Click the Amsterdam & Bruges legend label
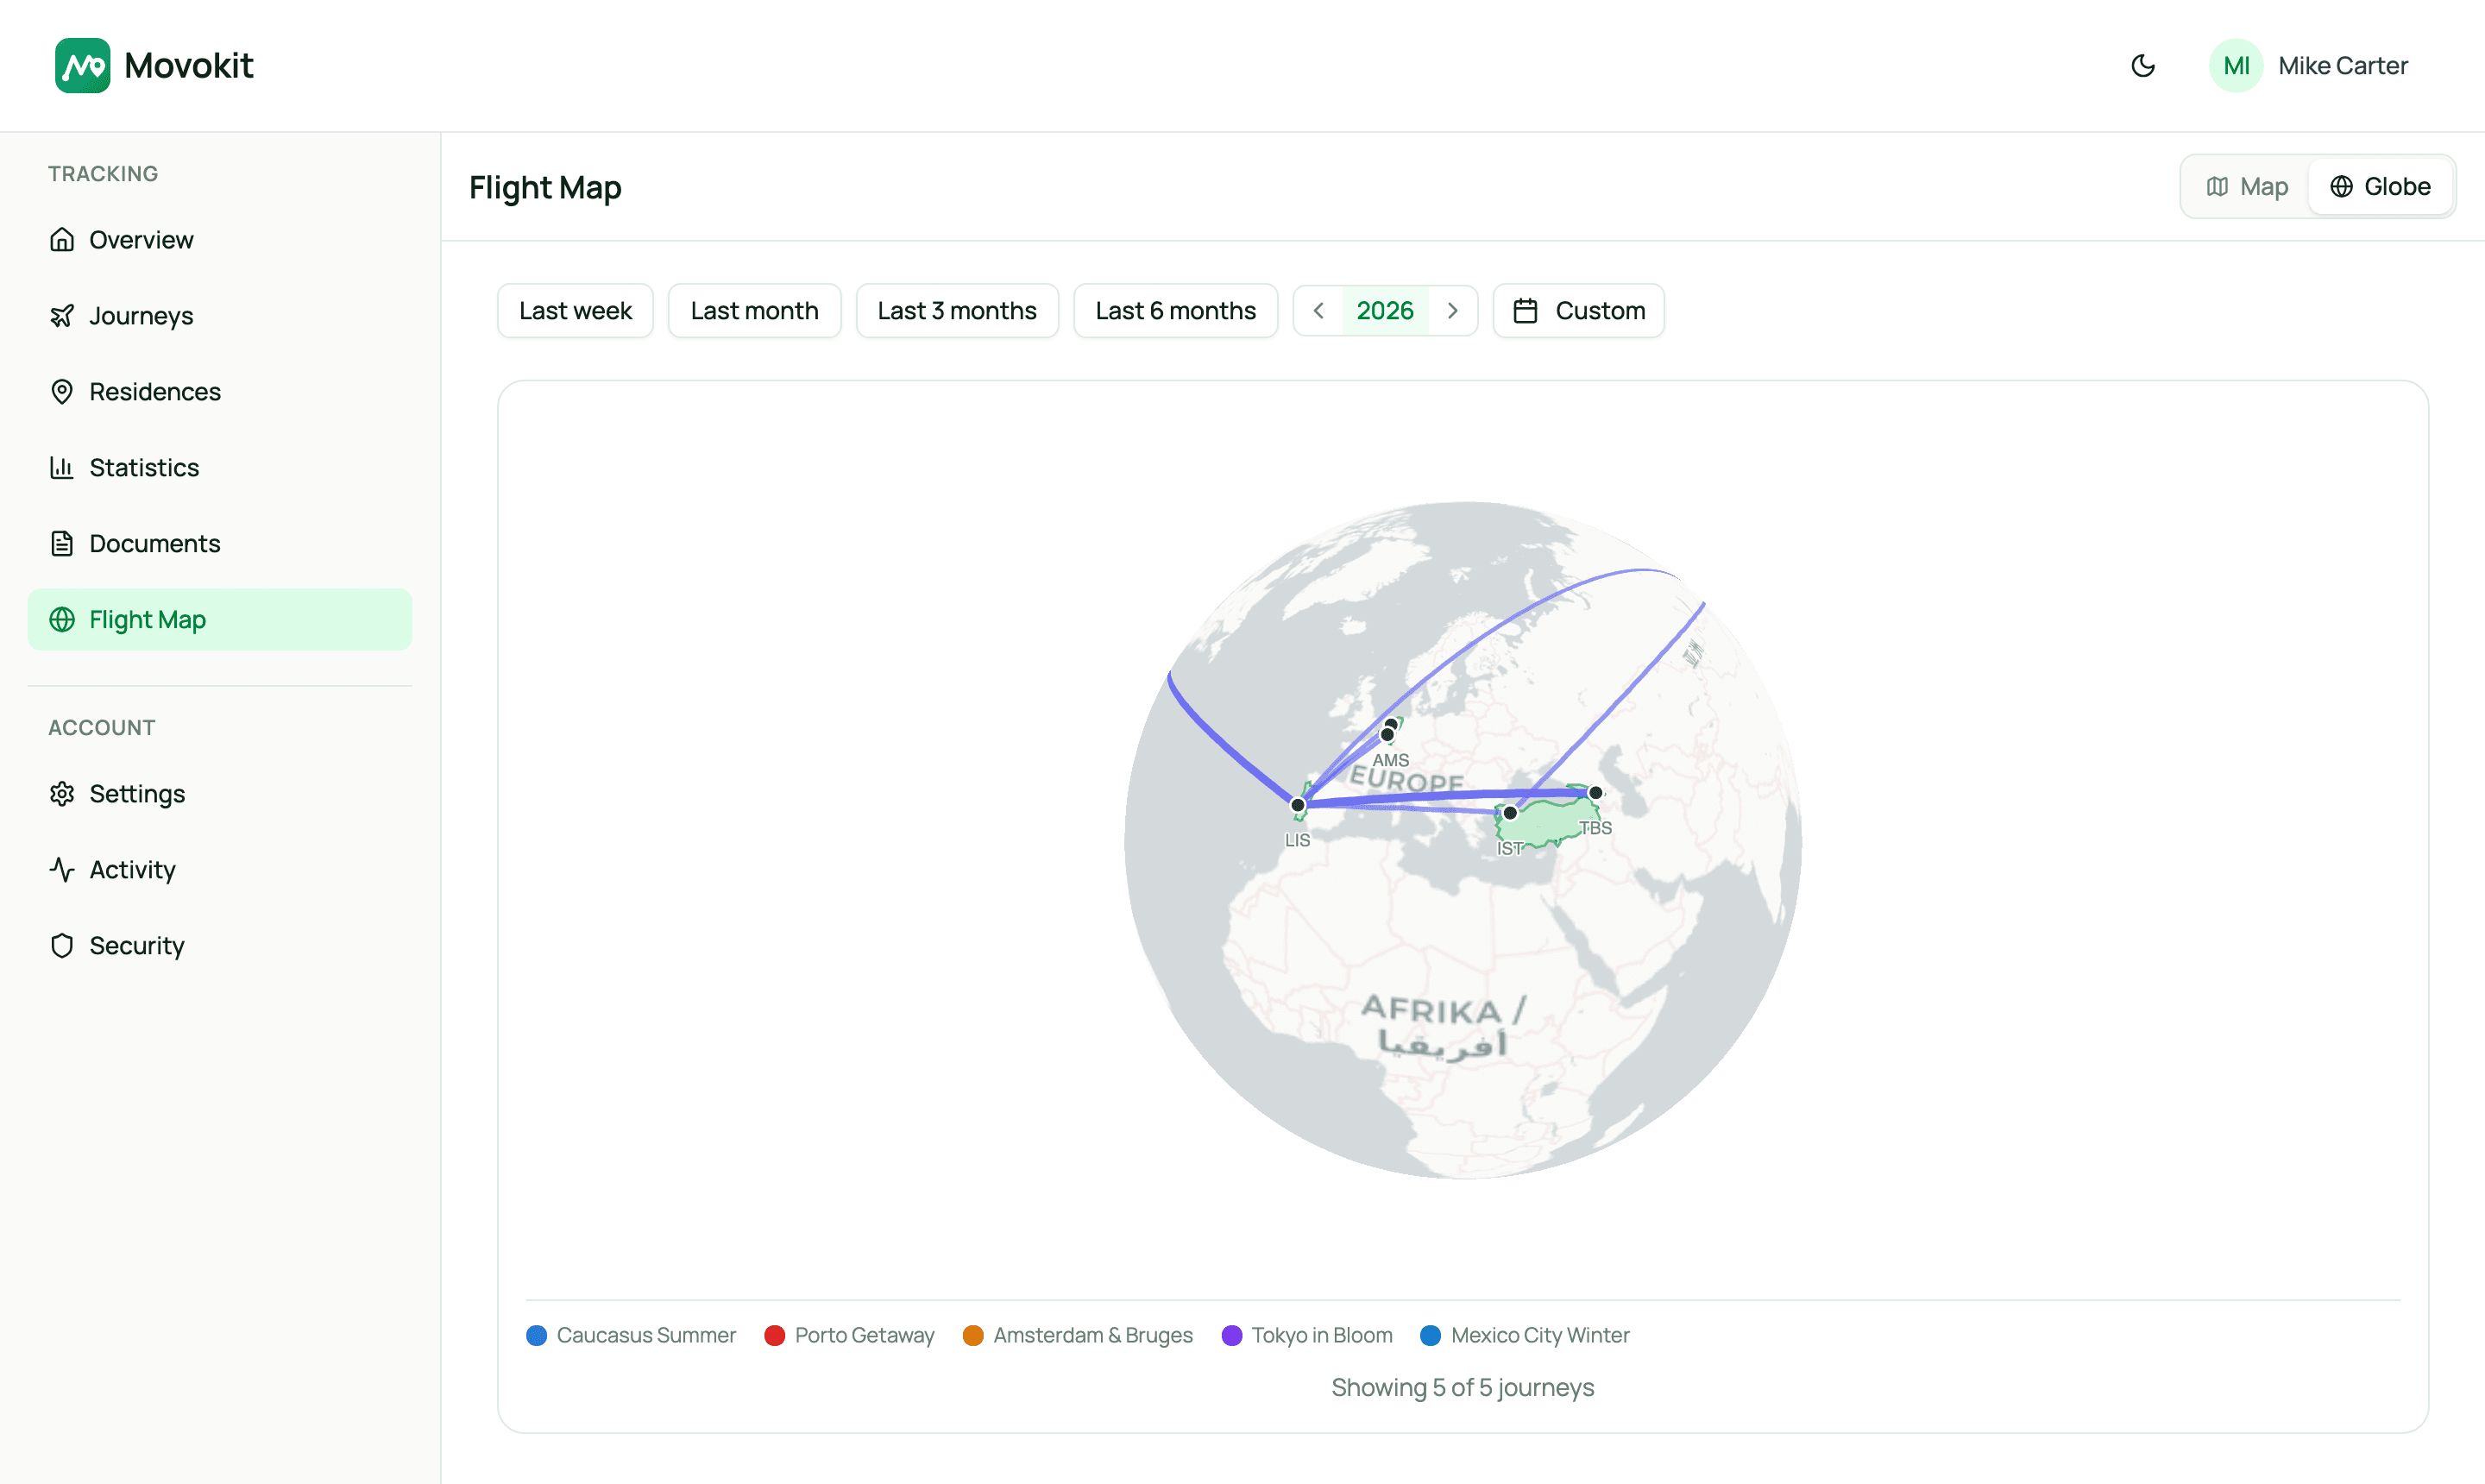 pos(1093,1336)
